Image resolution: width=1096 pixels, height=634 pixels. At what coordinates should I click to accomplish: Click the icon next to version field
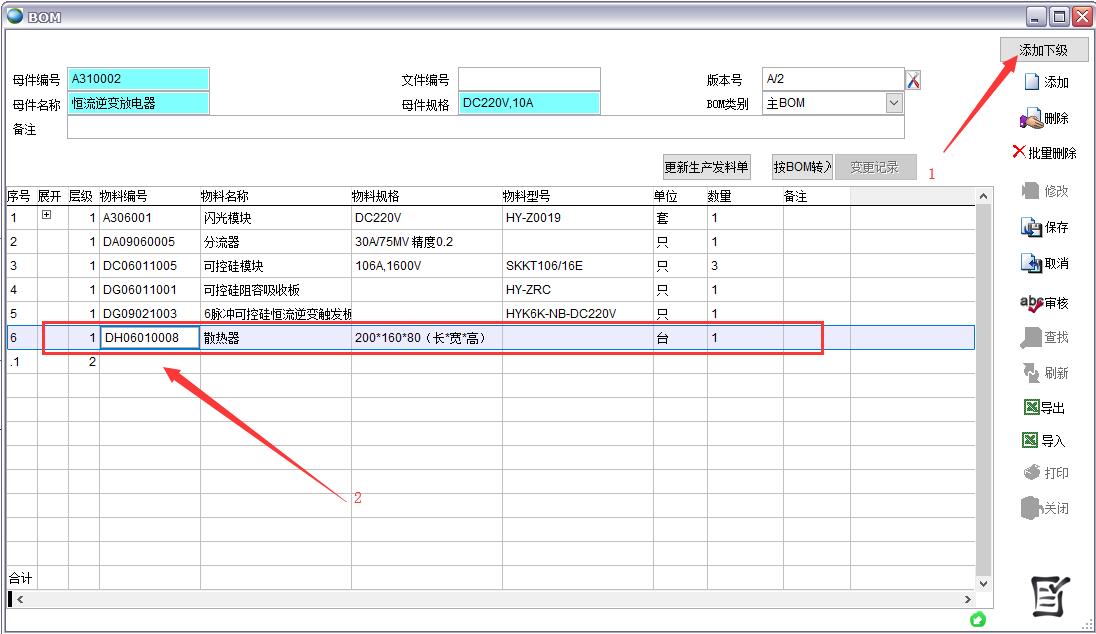(x=913, y=80)
